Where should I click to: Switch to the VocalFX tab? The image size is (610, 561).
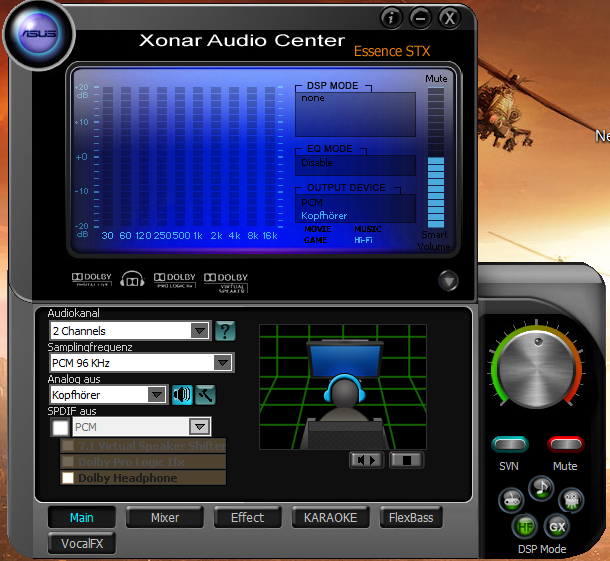pyautogui.click(x=82, y=543)
